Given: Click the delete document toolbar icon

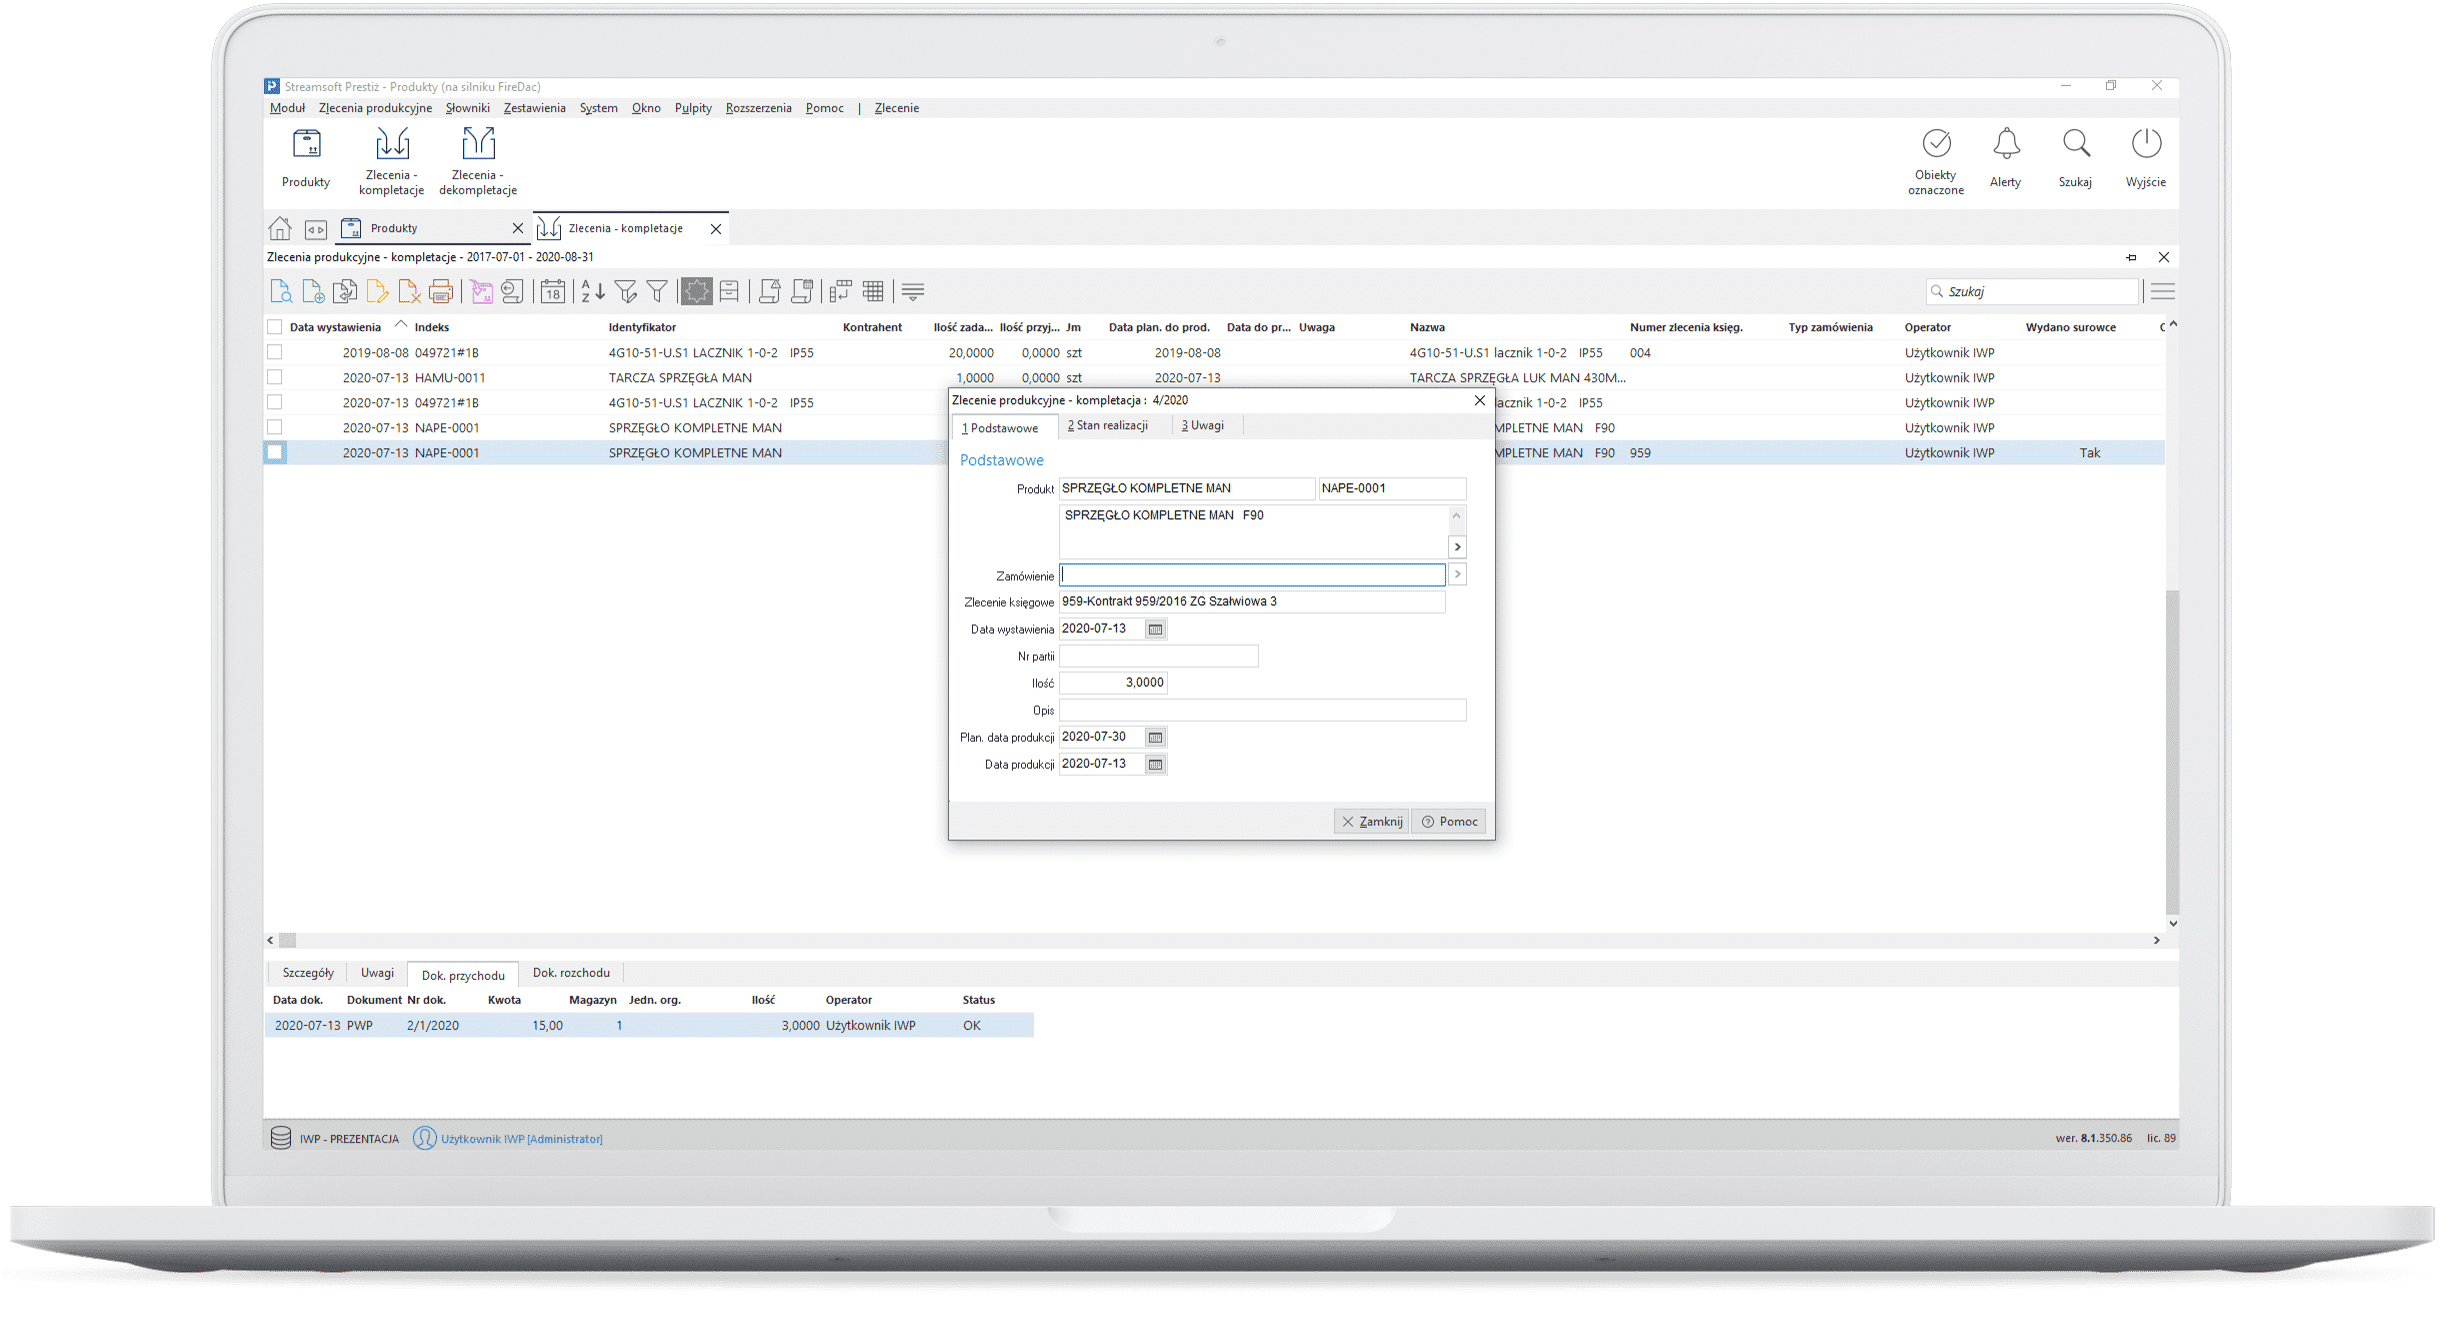Looking at the screenshot, I should coord(409,292).
